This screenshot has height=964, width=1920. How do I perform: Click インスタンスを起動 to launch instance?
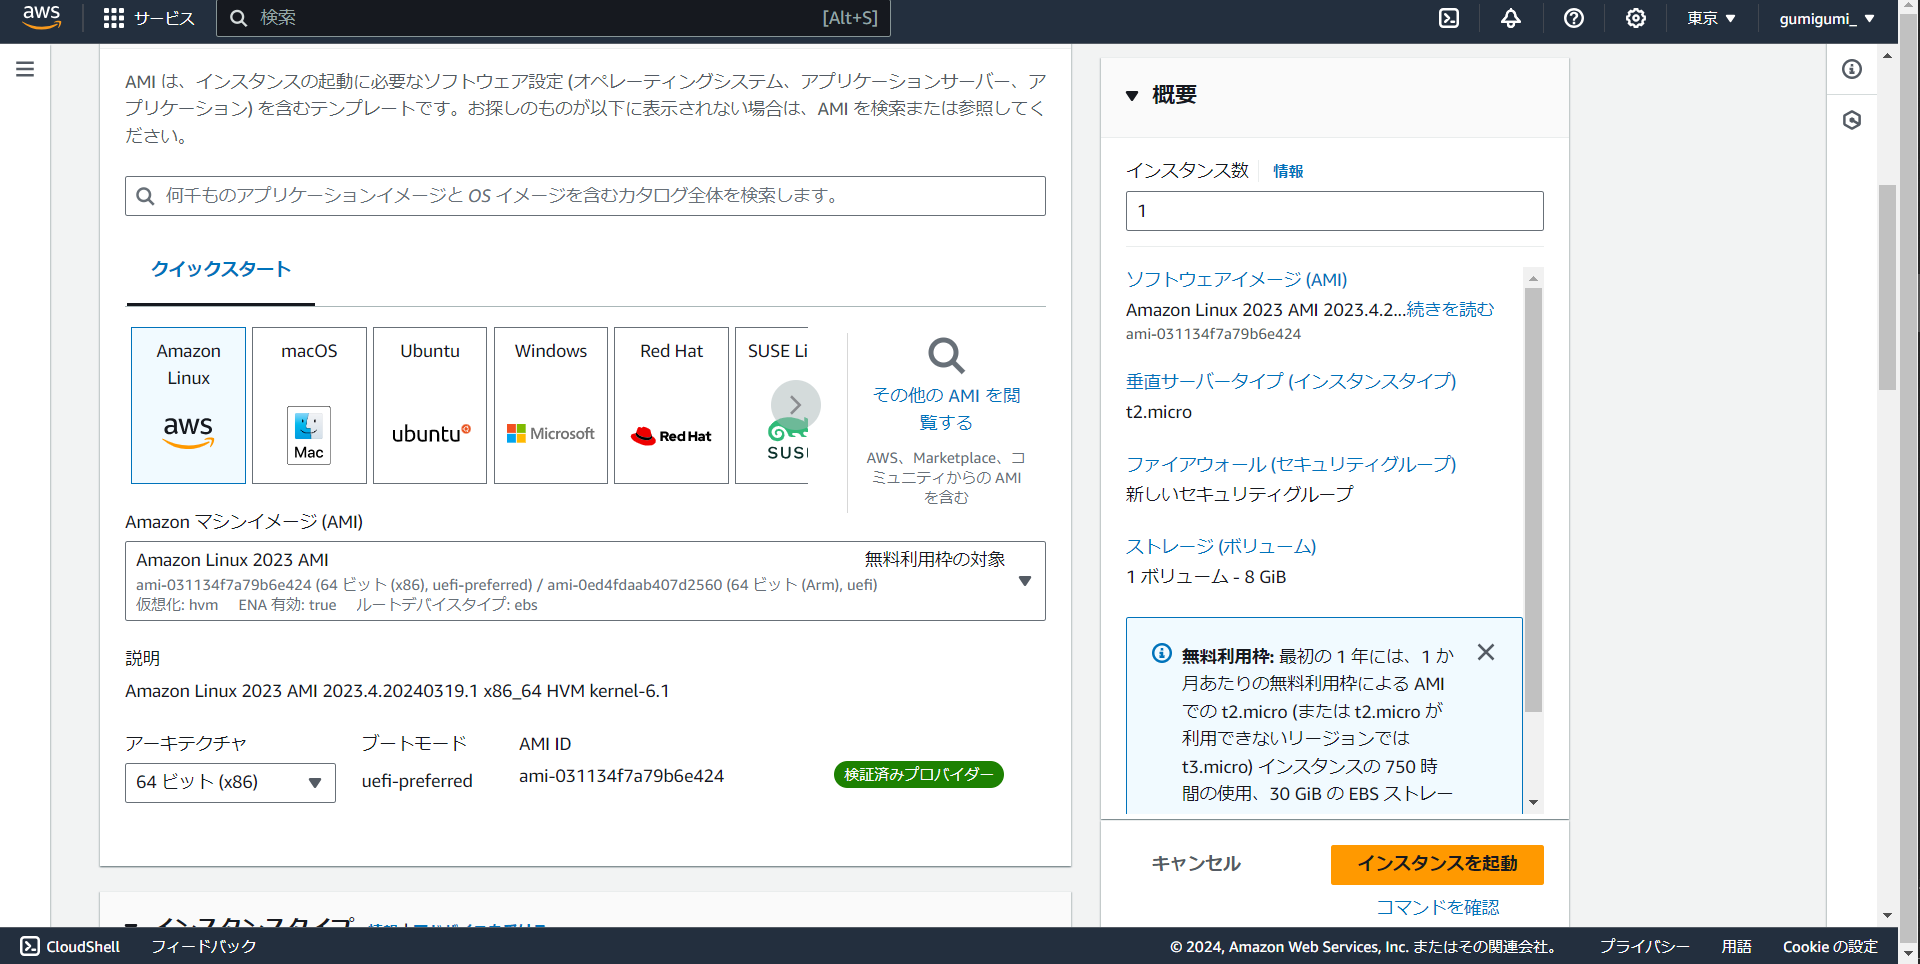[x=1436, y=864]
